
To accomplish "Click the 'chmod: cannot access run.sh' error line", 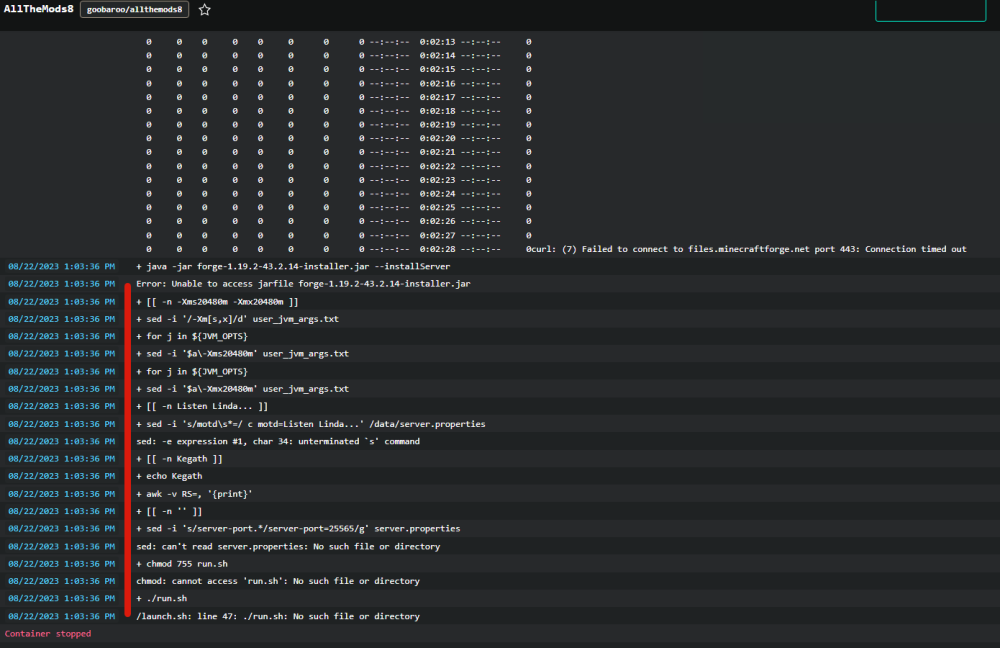I will pos(278,581).
